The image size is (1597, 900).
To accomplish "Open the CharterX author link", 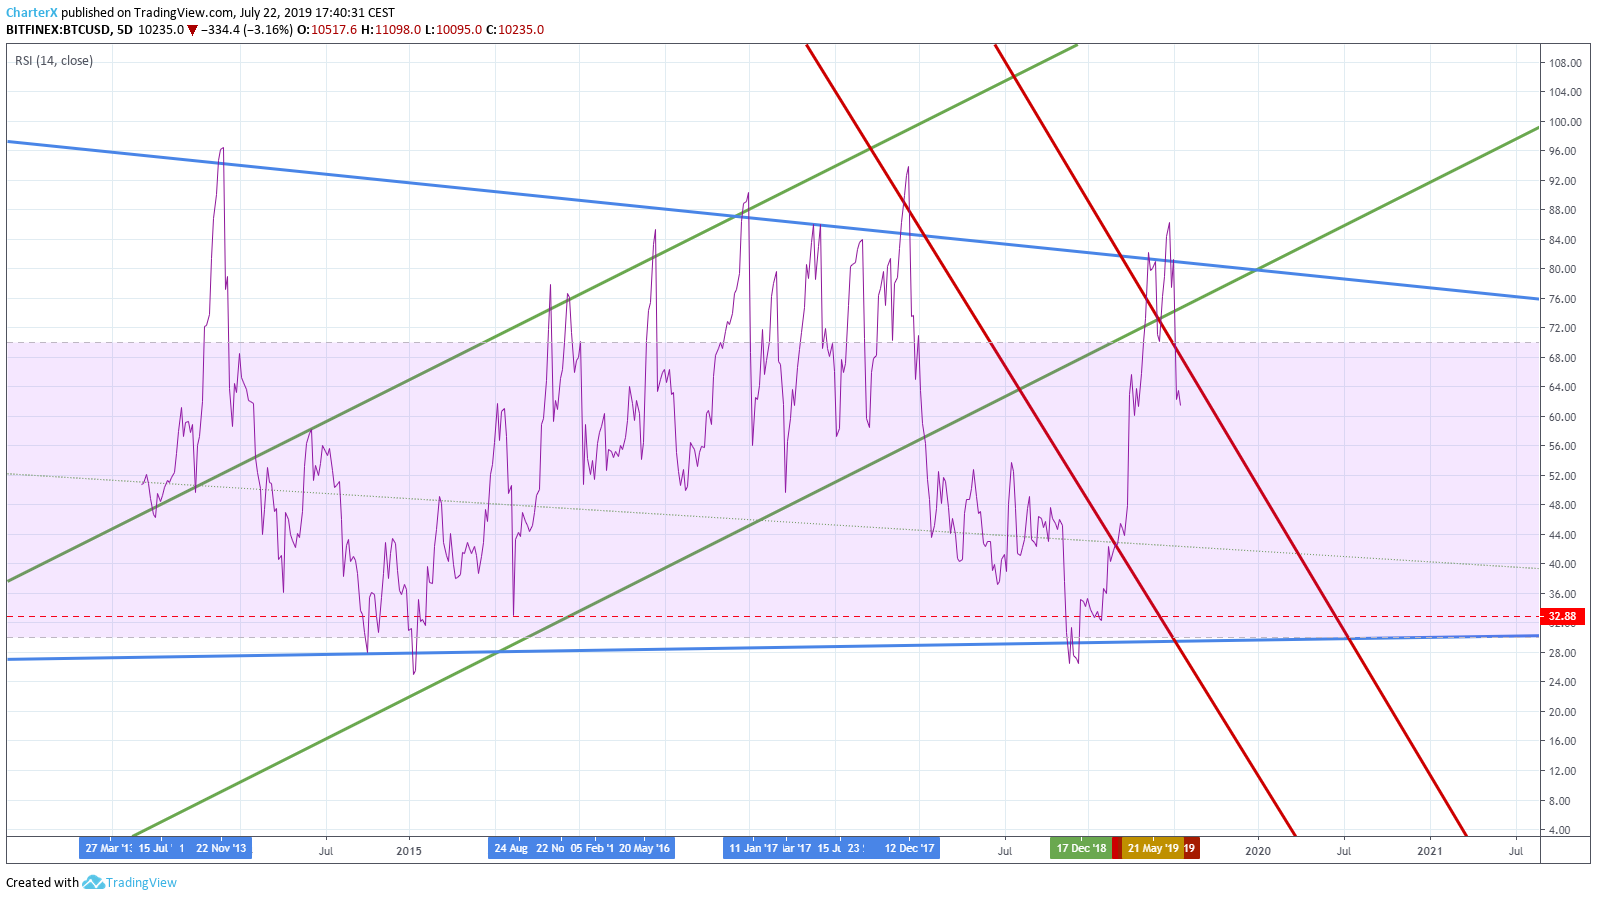I will click(32, 13).
